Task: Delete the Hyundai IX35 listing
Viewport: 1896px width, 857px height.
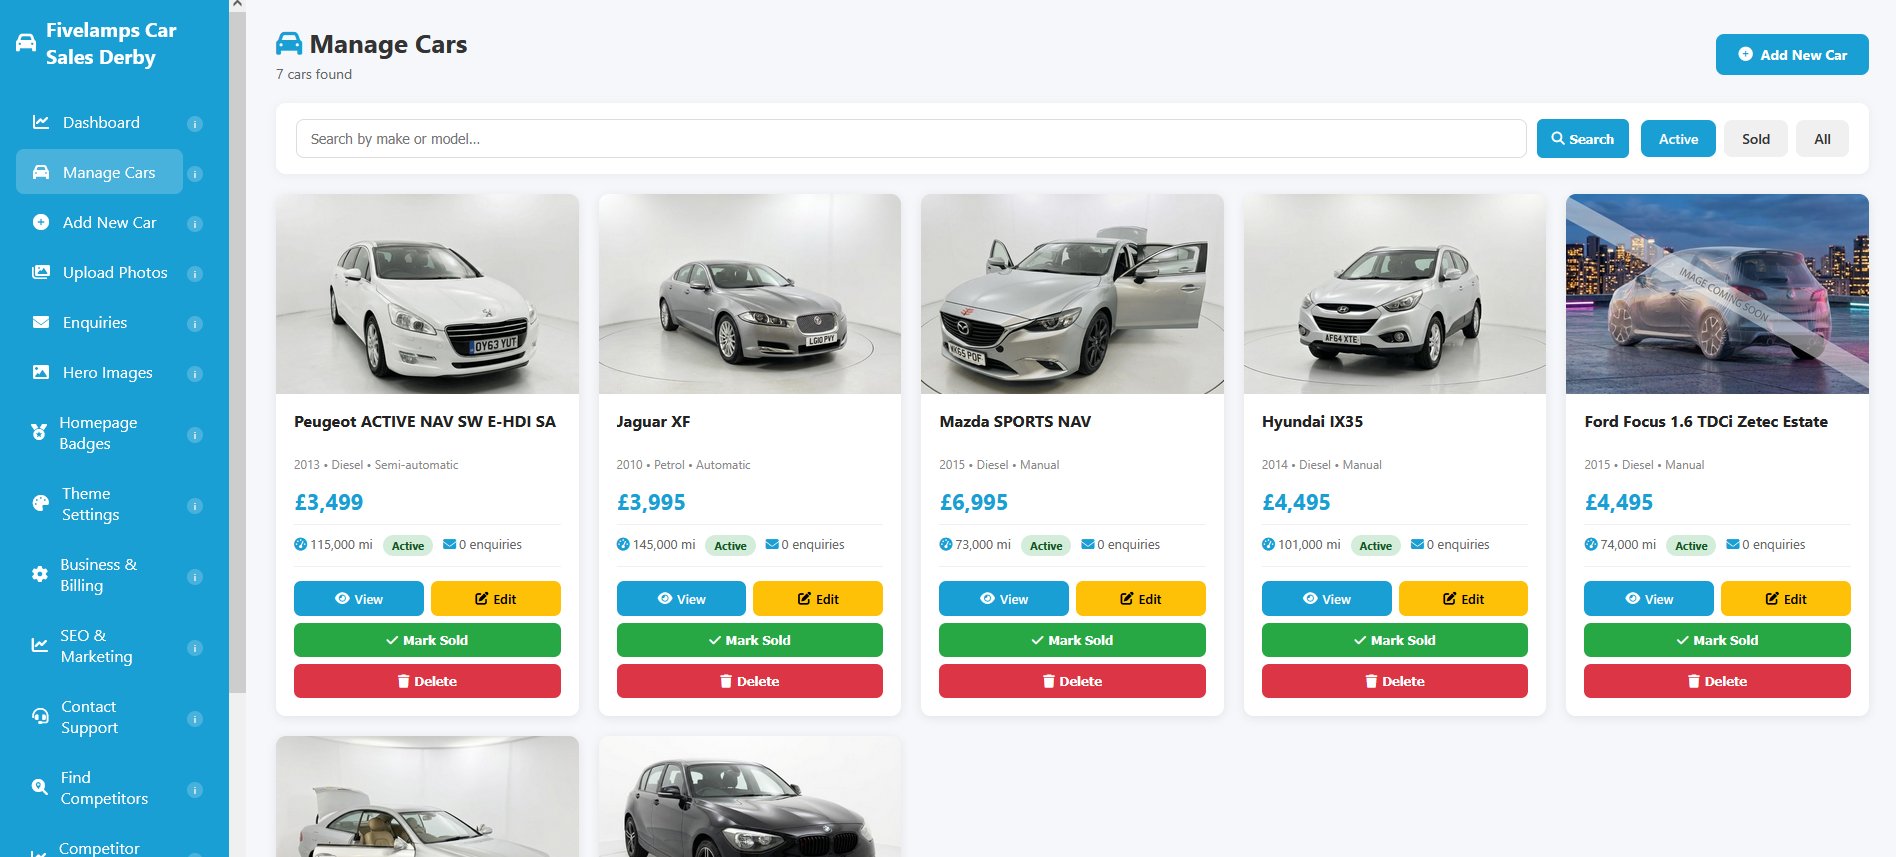Action: [1395, 681]
